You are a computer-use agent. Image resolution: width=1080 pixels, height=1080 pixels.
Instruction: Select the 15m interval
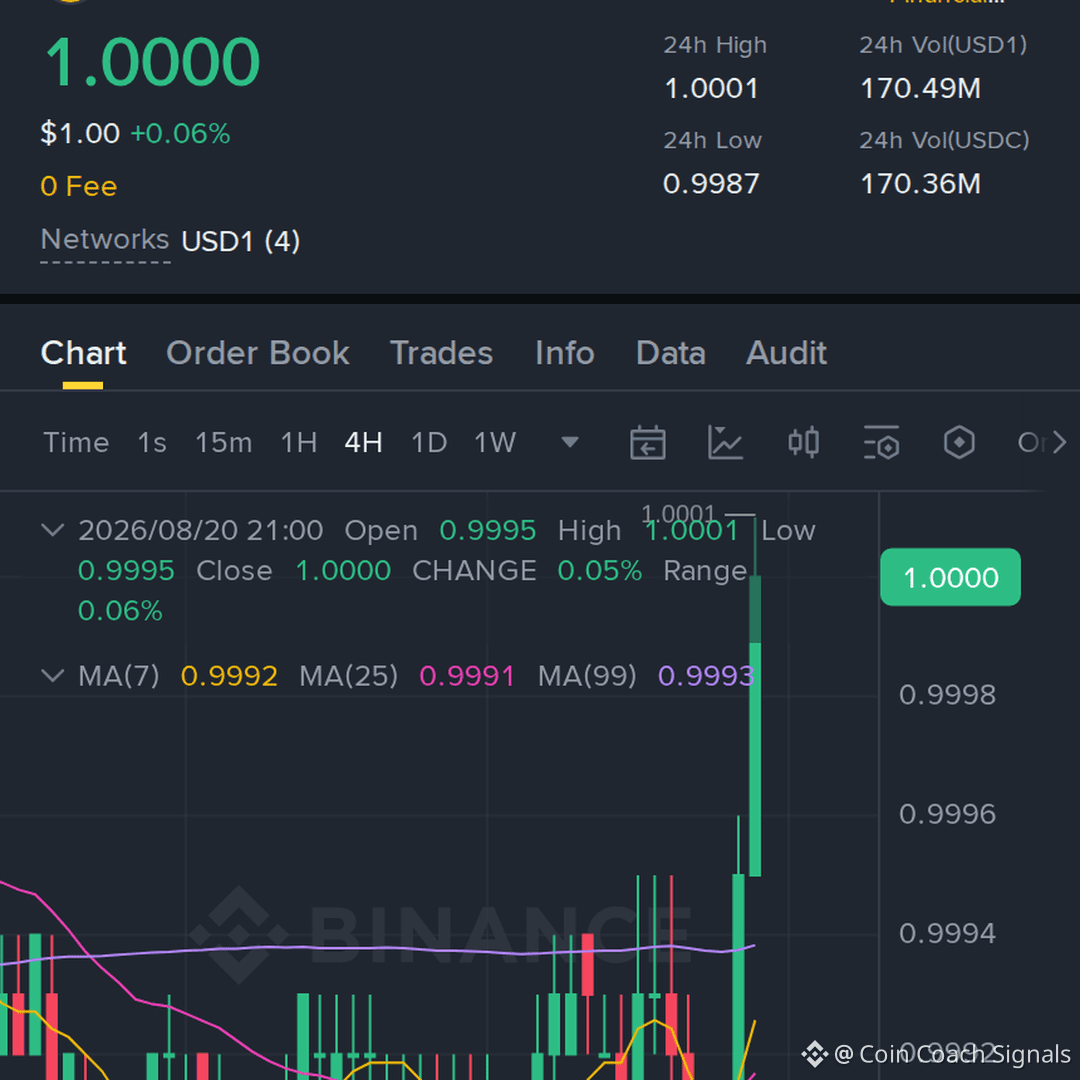pyautogui.click(x=224, y=442)
